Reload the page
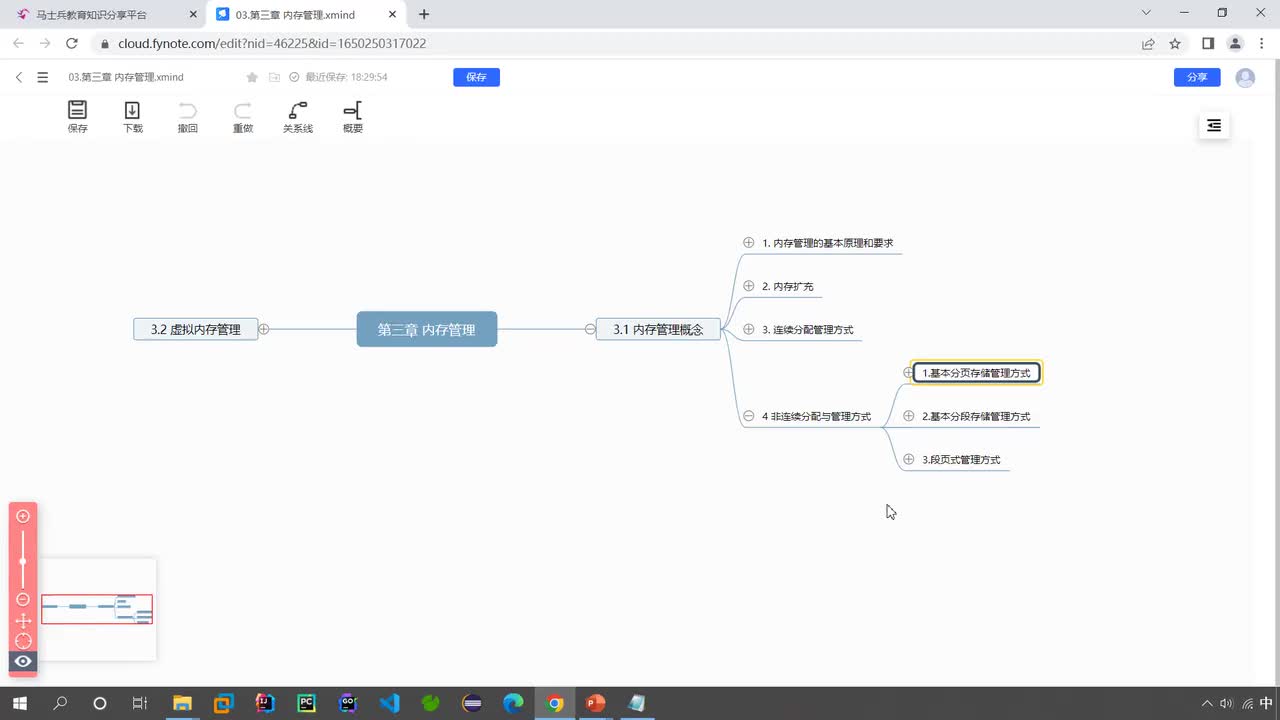Viewport: 1280px width, 720px height. click(72, 44)
